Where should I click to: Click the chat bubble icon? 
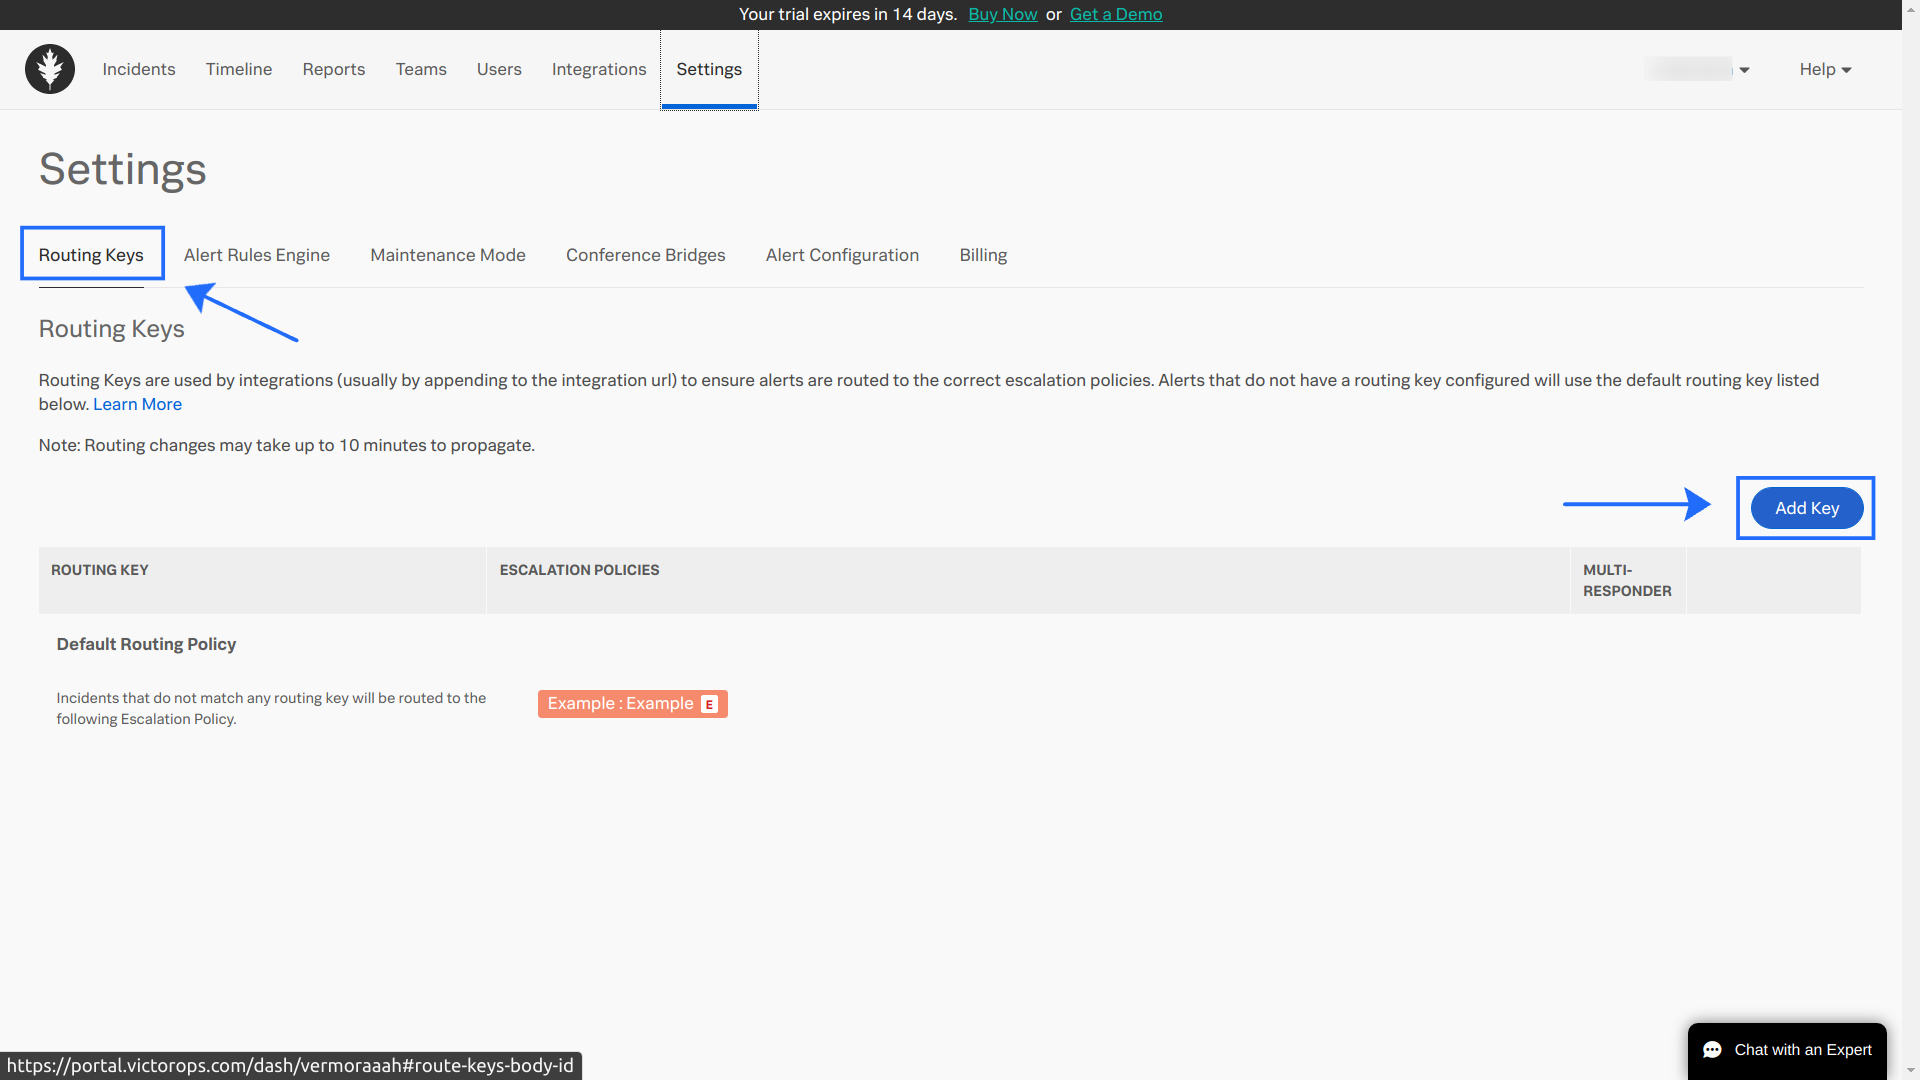(x=1712, y=1050)
